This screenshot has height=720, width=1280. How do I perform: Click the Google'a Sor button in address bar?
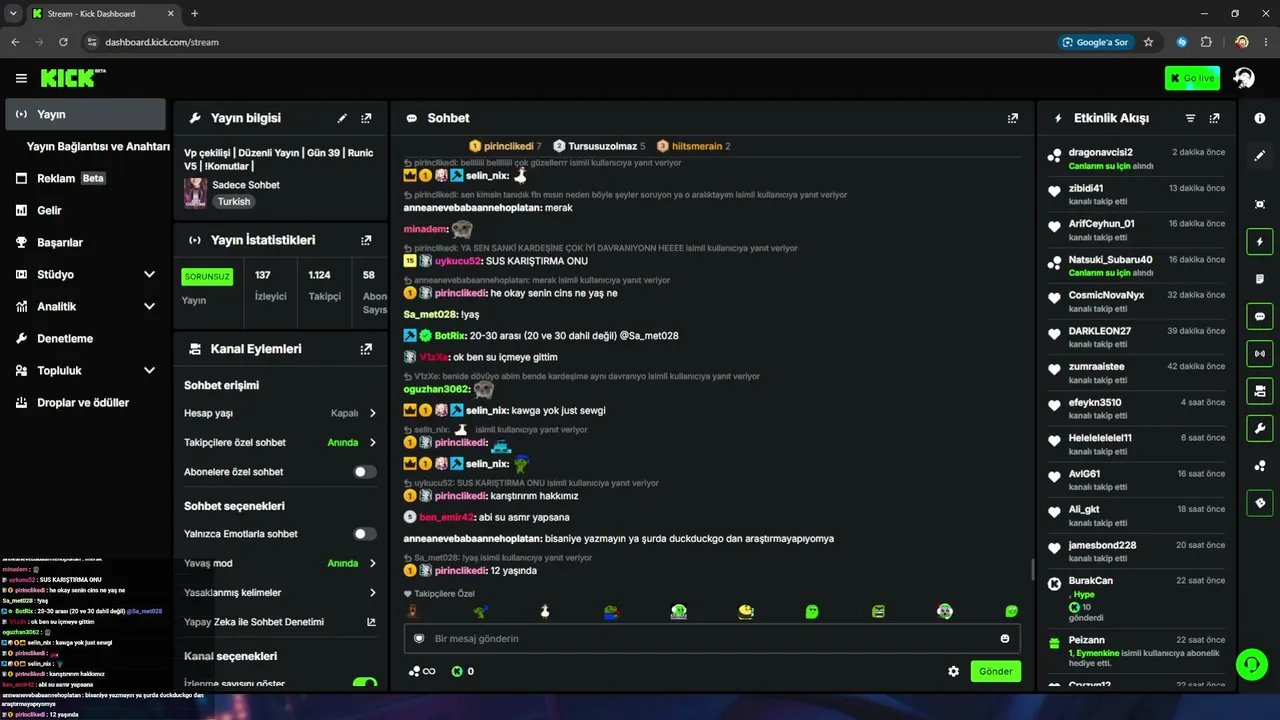[x=1096, y=42]
